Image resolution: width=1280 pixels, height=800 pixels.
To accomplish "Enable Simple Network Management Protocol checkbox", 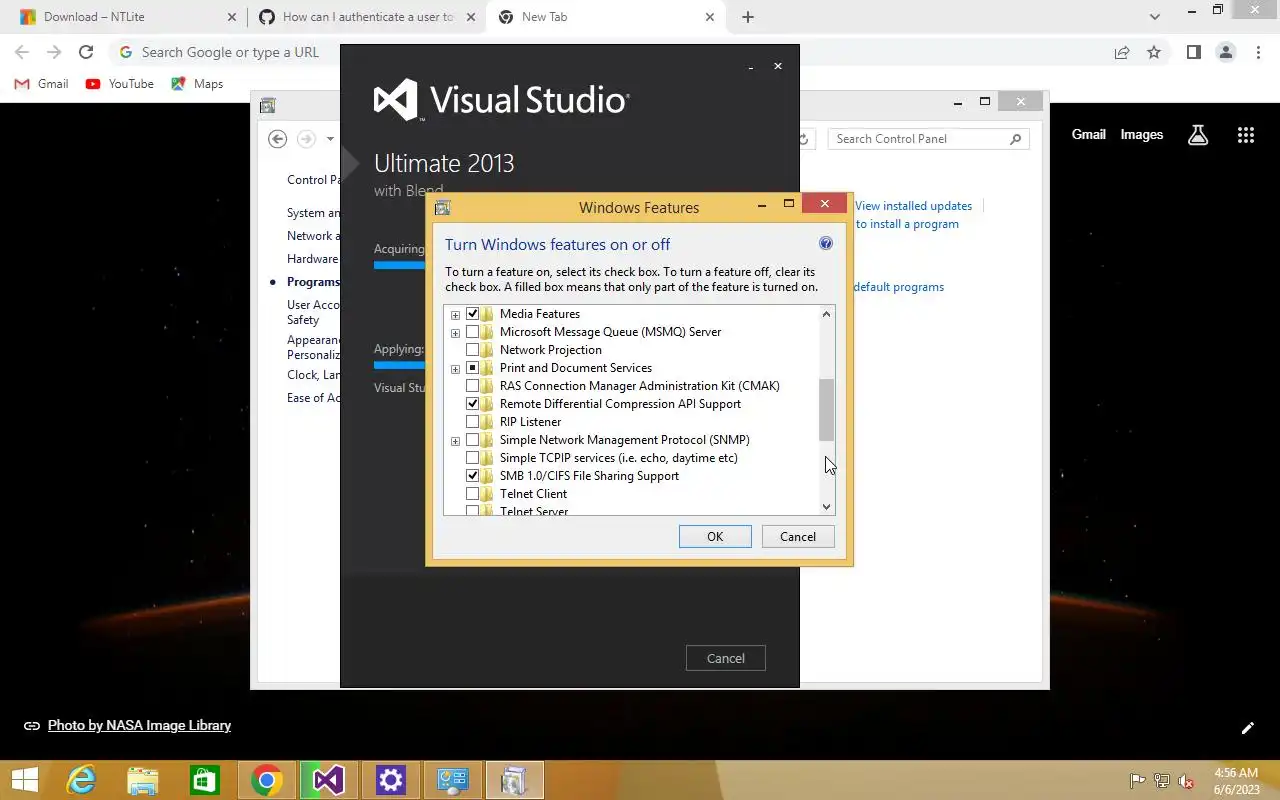I will pos(473,440).
